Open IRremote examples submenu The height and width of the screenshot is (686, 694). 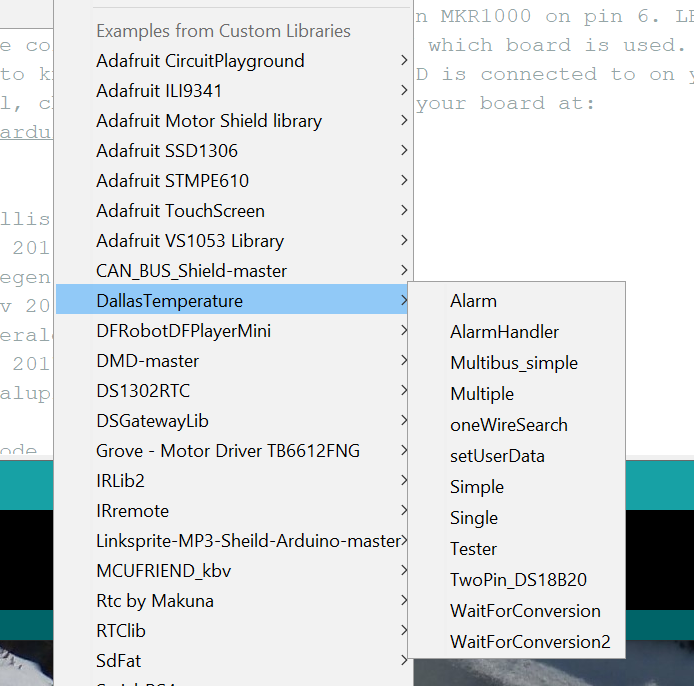pos(234,511)
